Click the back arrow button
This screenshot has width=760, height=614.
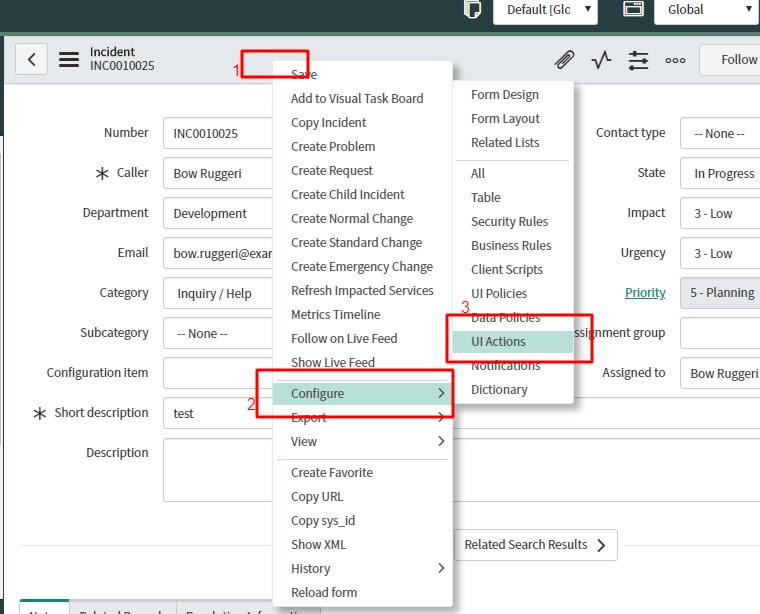coord(32,59)
